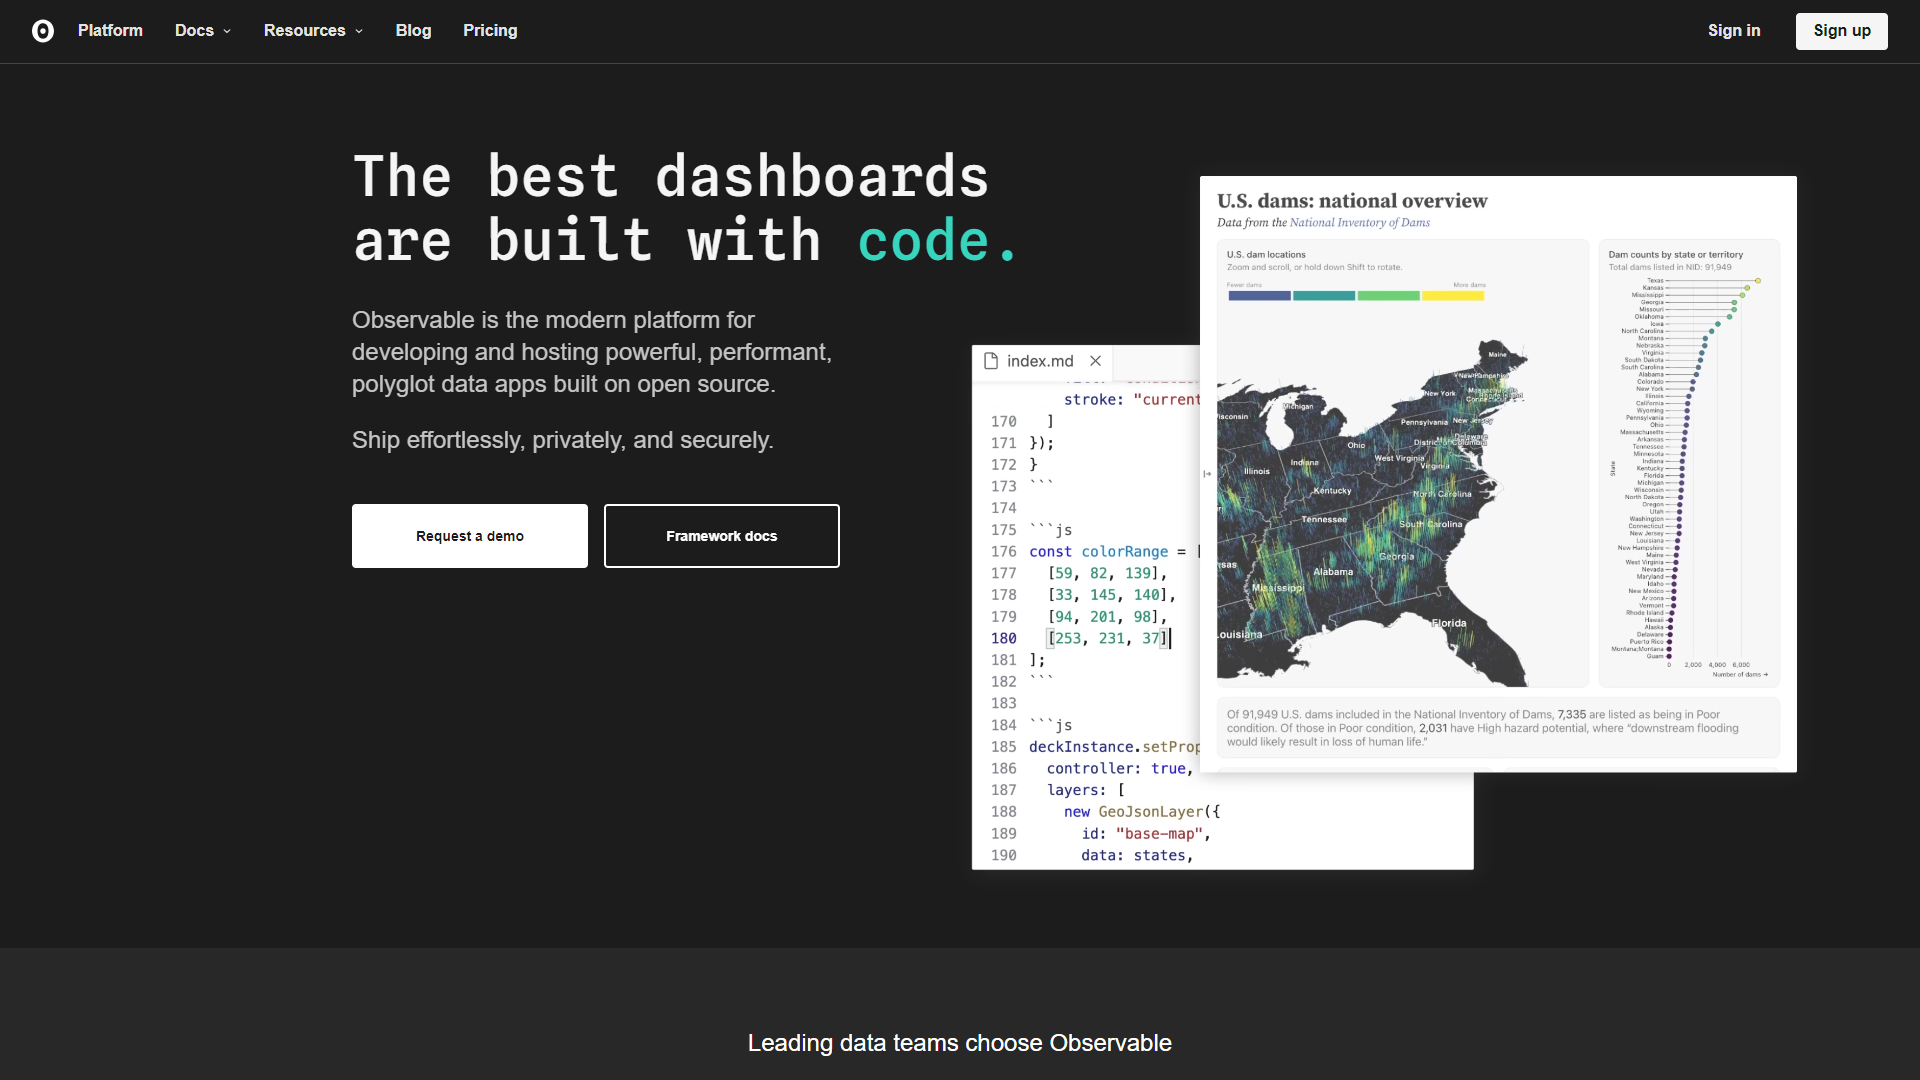
Task: Select the index.md tab
Action: point(1040,361)
